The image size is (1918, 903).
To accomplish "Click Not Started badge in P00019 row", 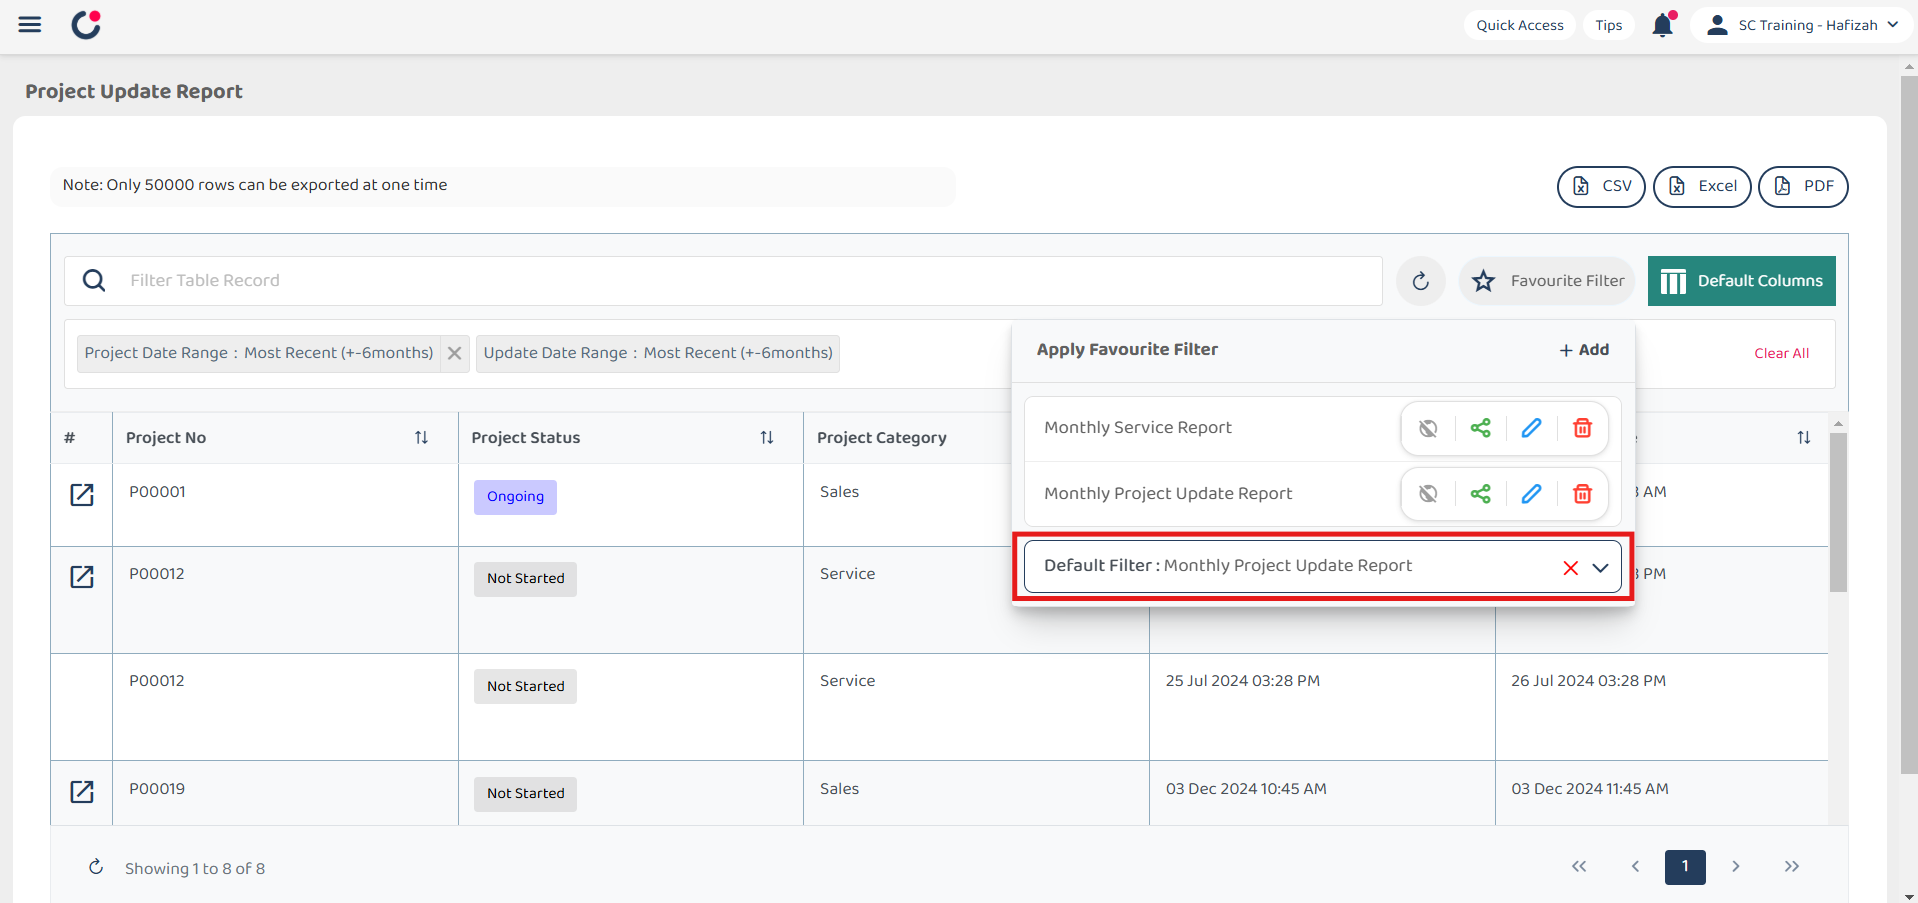I will 525,794.
